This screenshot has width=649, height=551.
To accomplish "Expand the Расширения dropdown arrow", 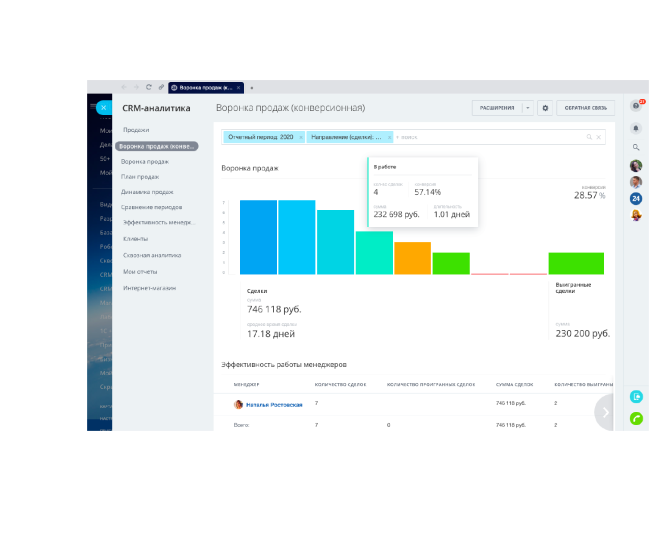I will coord(528,108).
